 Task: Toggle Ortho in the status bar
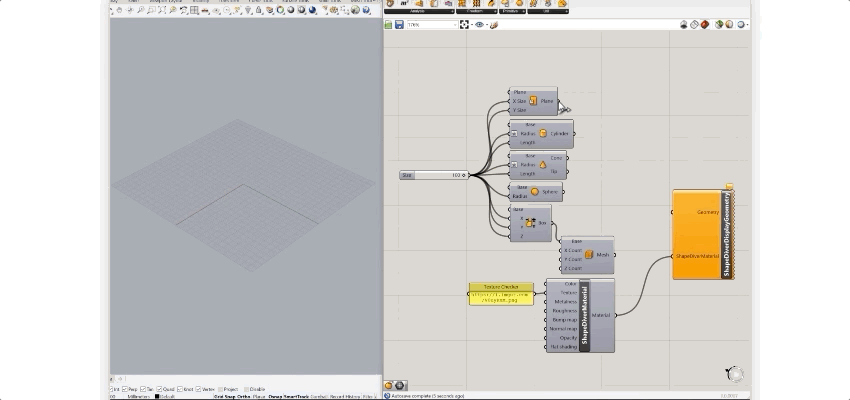pos(245,396)
